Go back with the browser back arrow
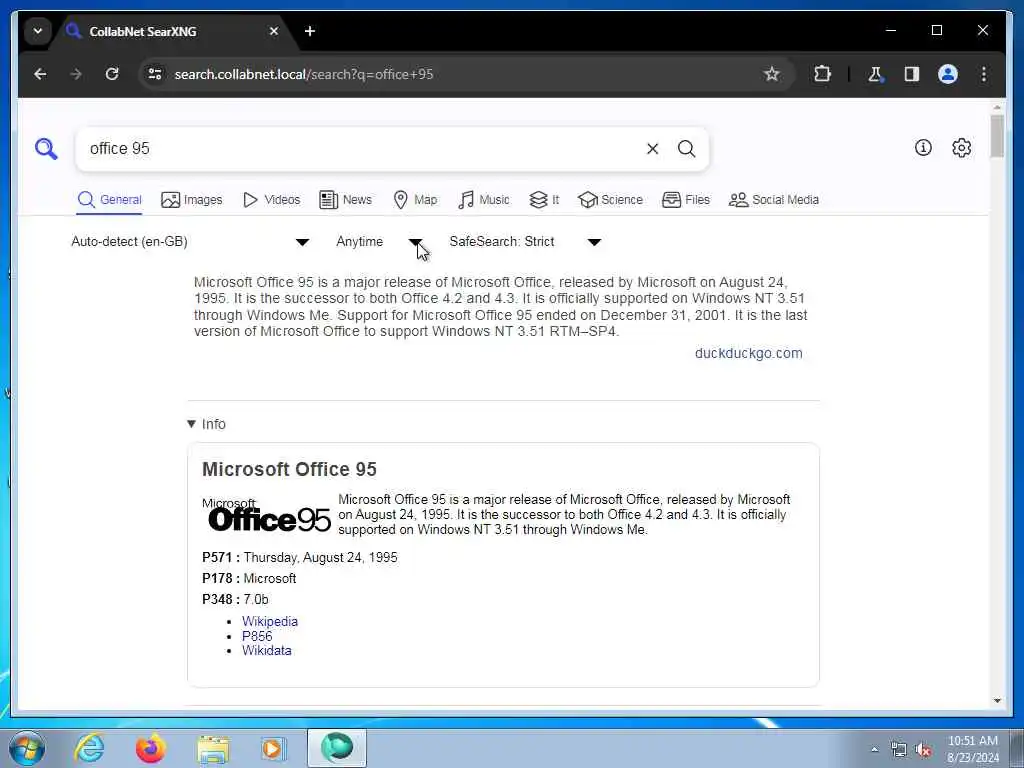Screen dimensions: 1024x768 pos(40,74)
